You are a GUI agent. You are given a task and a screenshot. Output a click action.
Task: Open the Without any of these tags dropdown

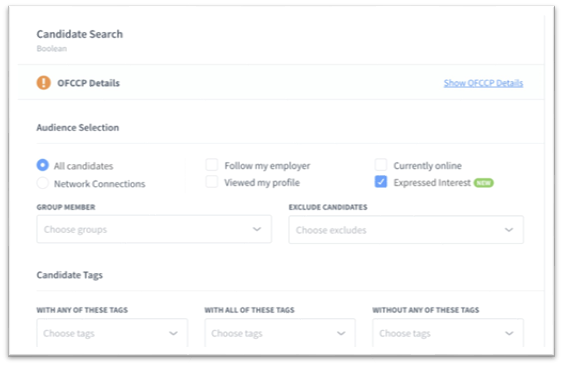[448, 333]
